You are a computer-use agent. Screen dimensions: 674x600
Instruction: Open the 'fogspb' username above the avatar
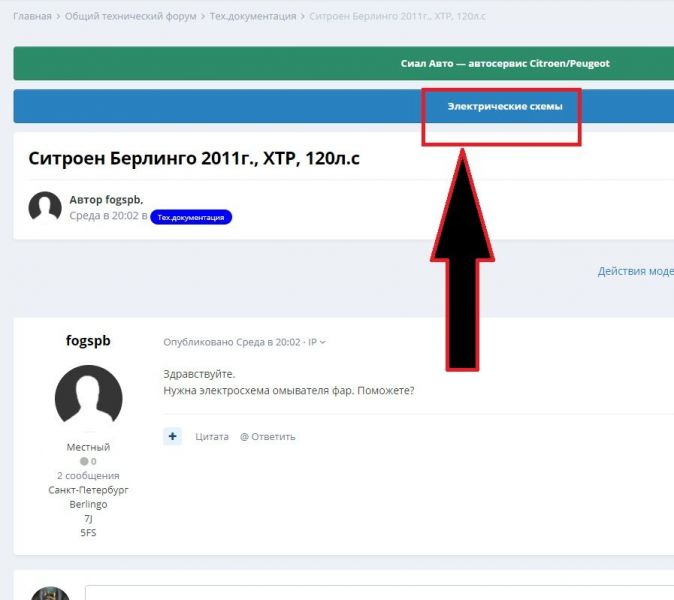pyautogui.click(x=87, y=341)
